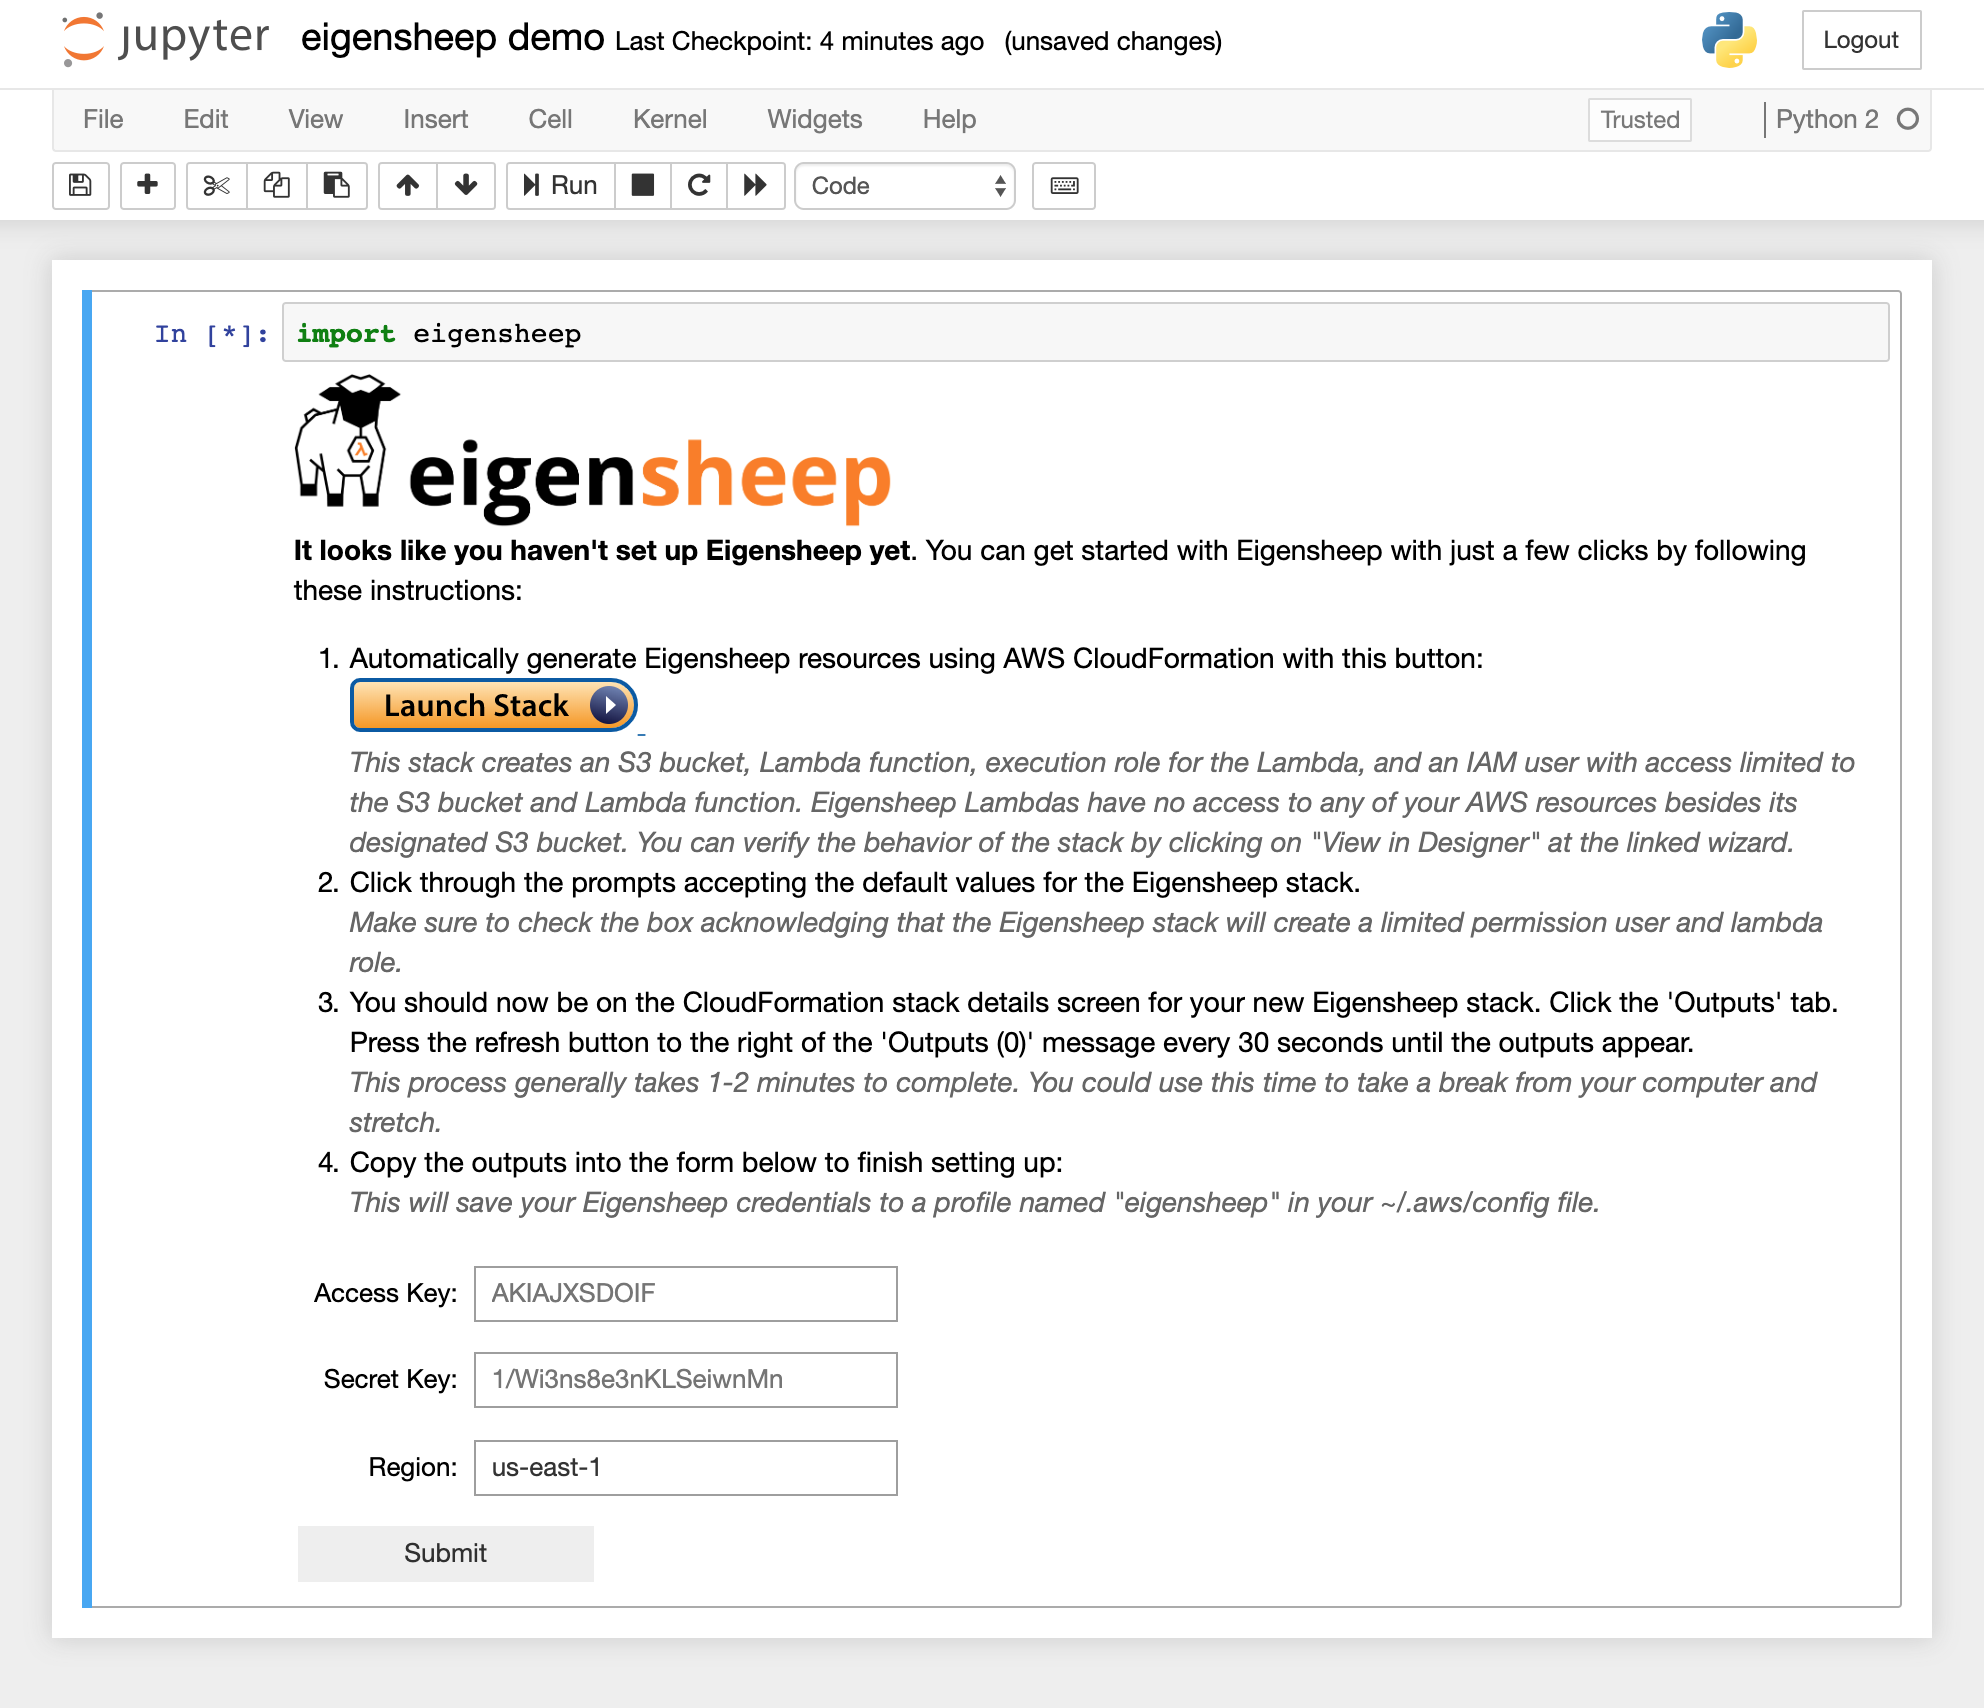1984x1708 pixels.
Task: Select the Access Key input field
Action: click(685, 1293)
